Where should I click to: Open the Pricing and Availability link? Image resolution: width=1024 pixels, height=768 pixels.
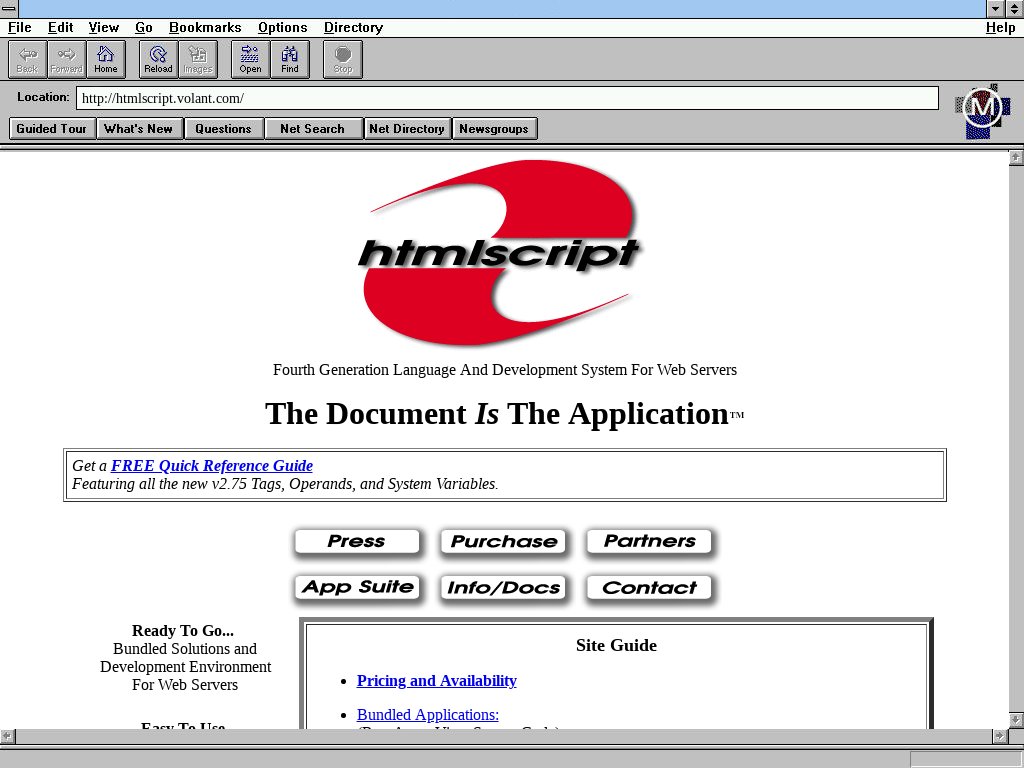tap(436, 680)
